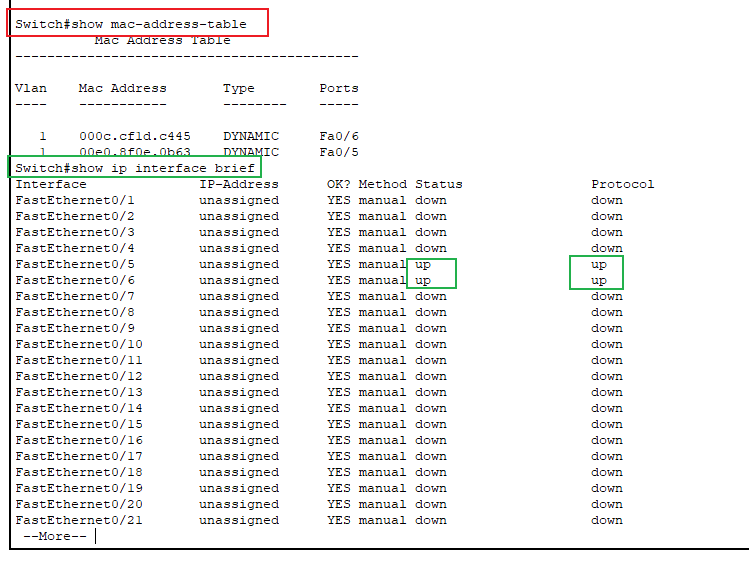Select FastEthernet0/7 interface name
Viewport: 749px width, 565px height.
coord(75,296)
